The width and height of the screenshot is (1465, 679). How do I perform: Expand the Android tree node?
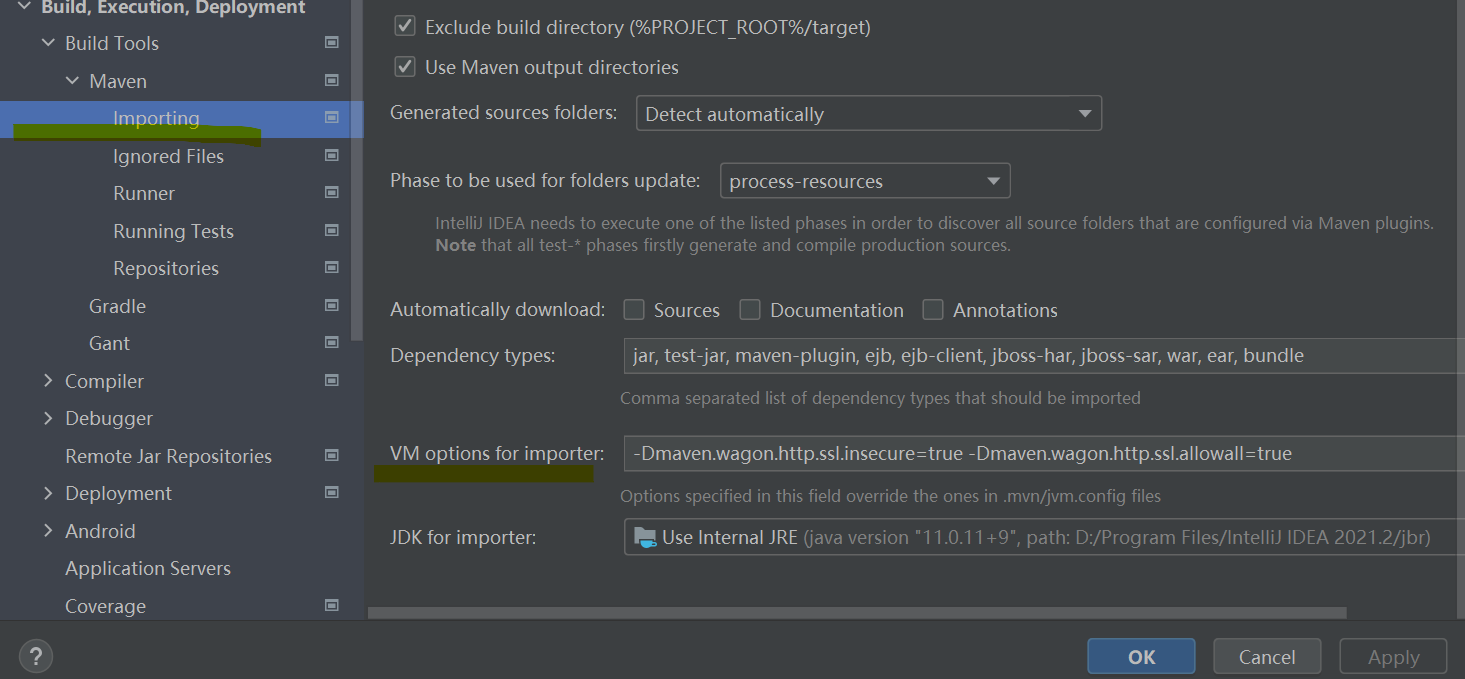coord(48,530)
